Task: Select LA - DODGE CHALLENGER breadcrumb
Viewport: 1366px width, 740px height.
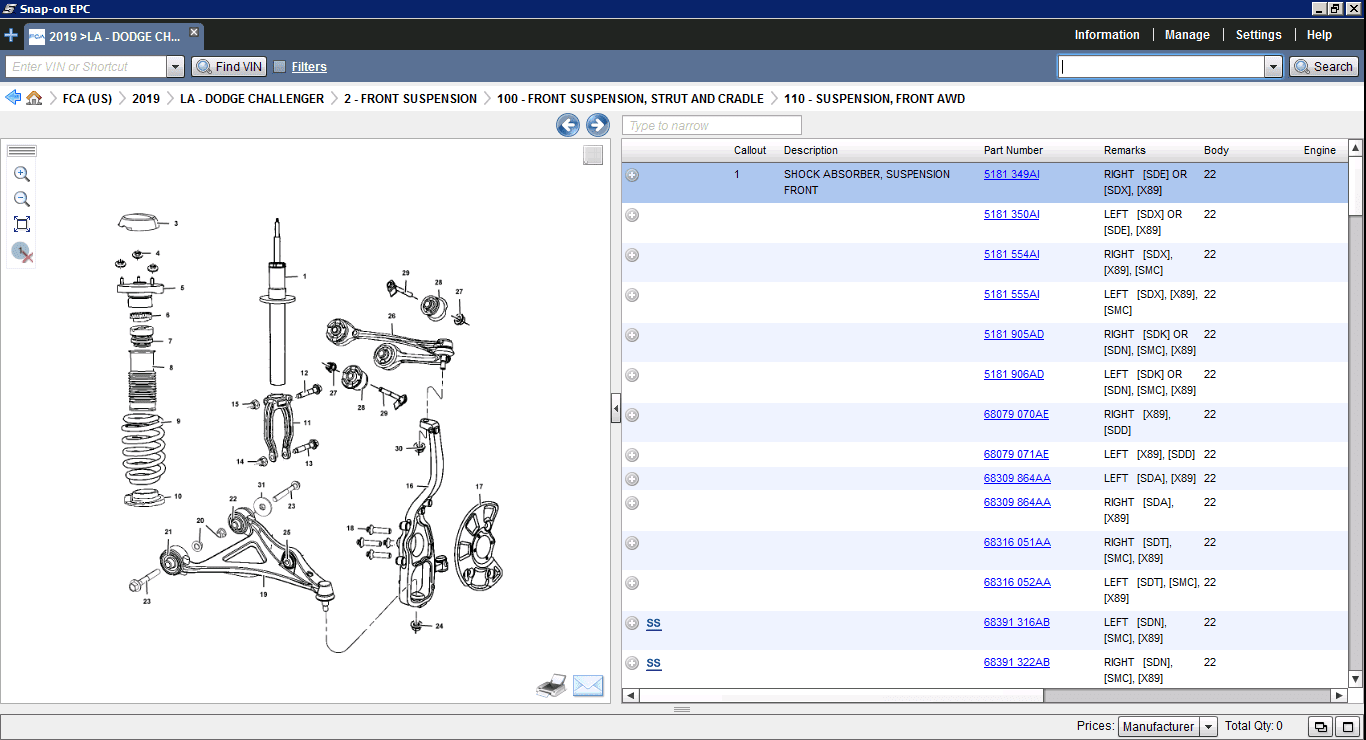Action: point(252,99)
